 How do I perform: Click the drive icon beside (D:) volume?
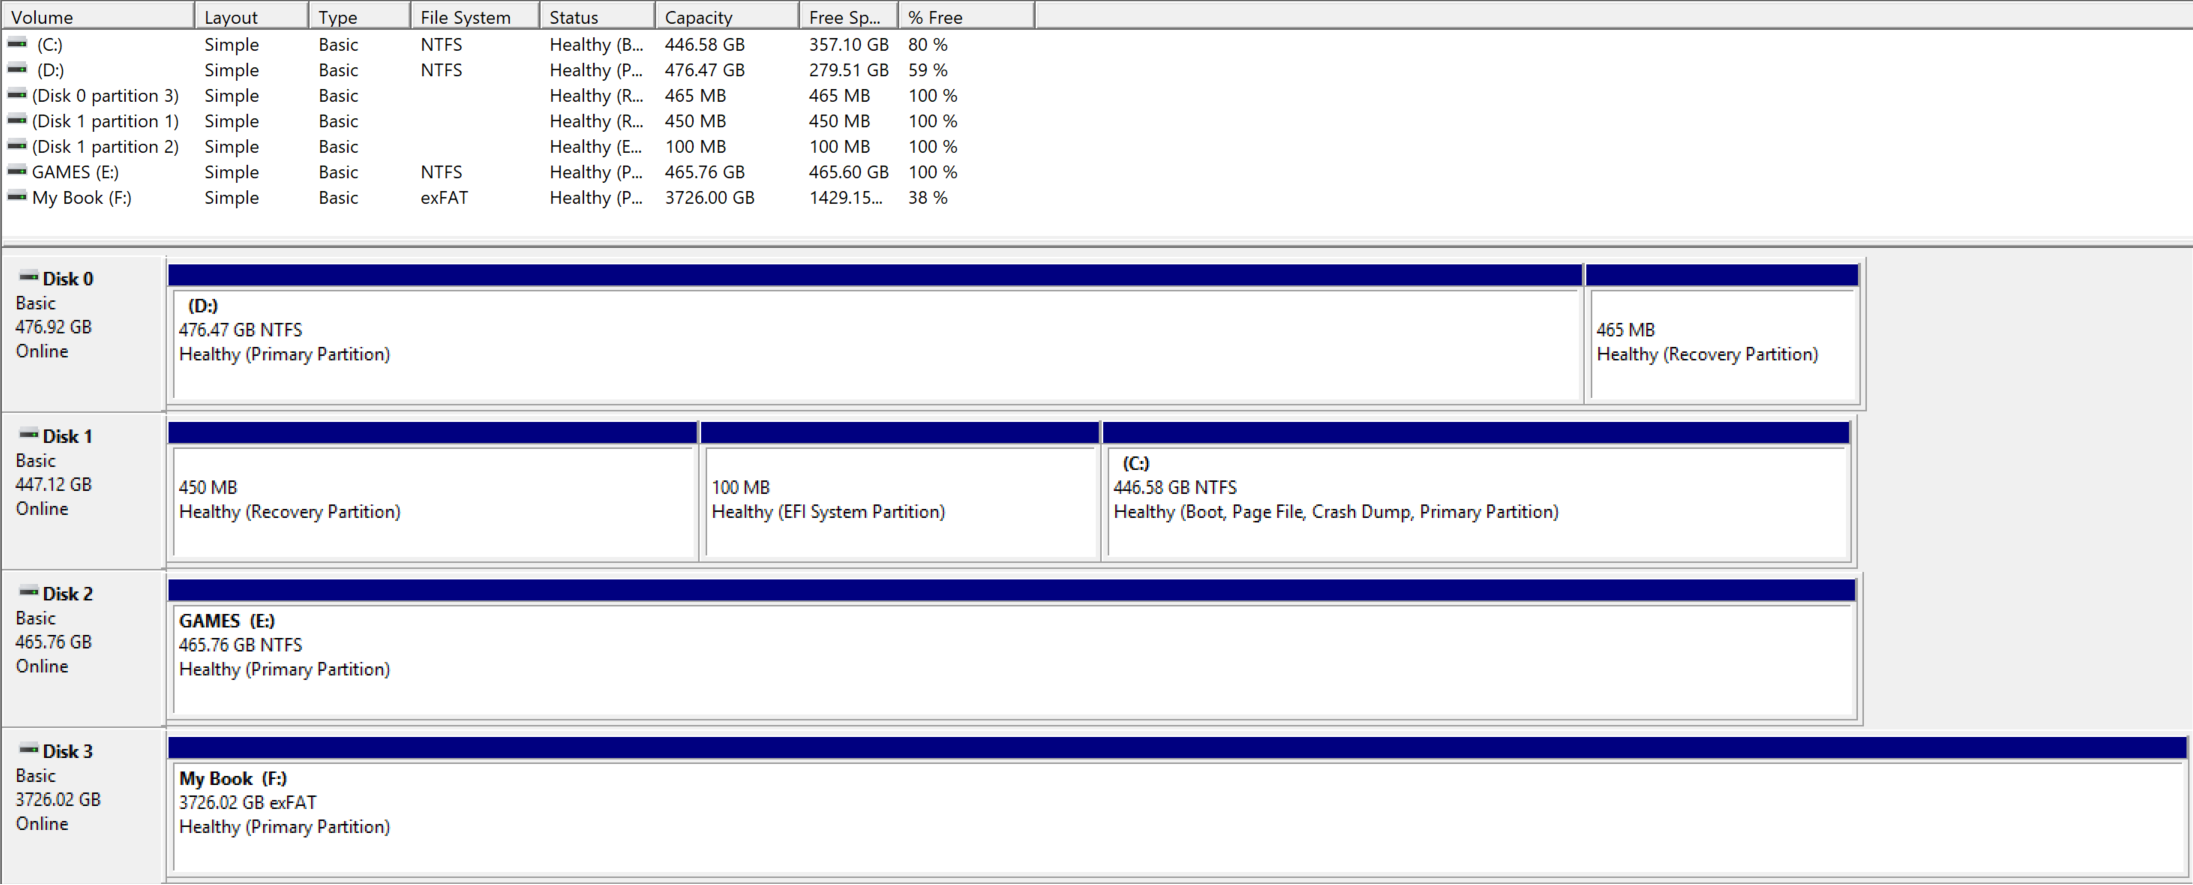coord(17,70)
